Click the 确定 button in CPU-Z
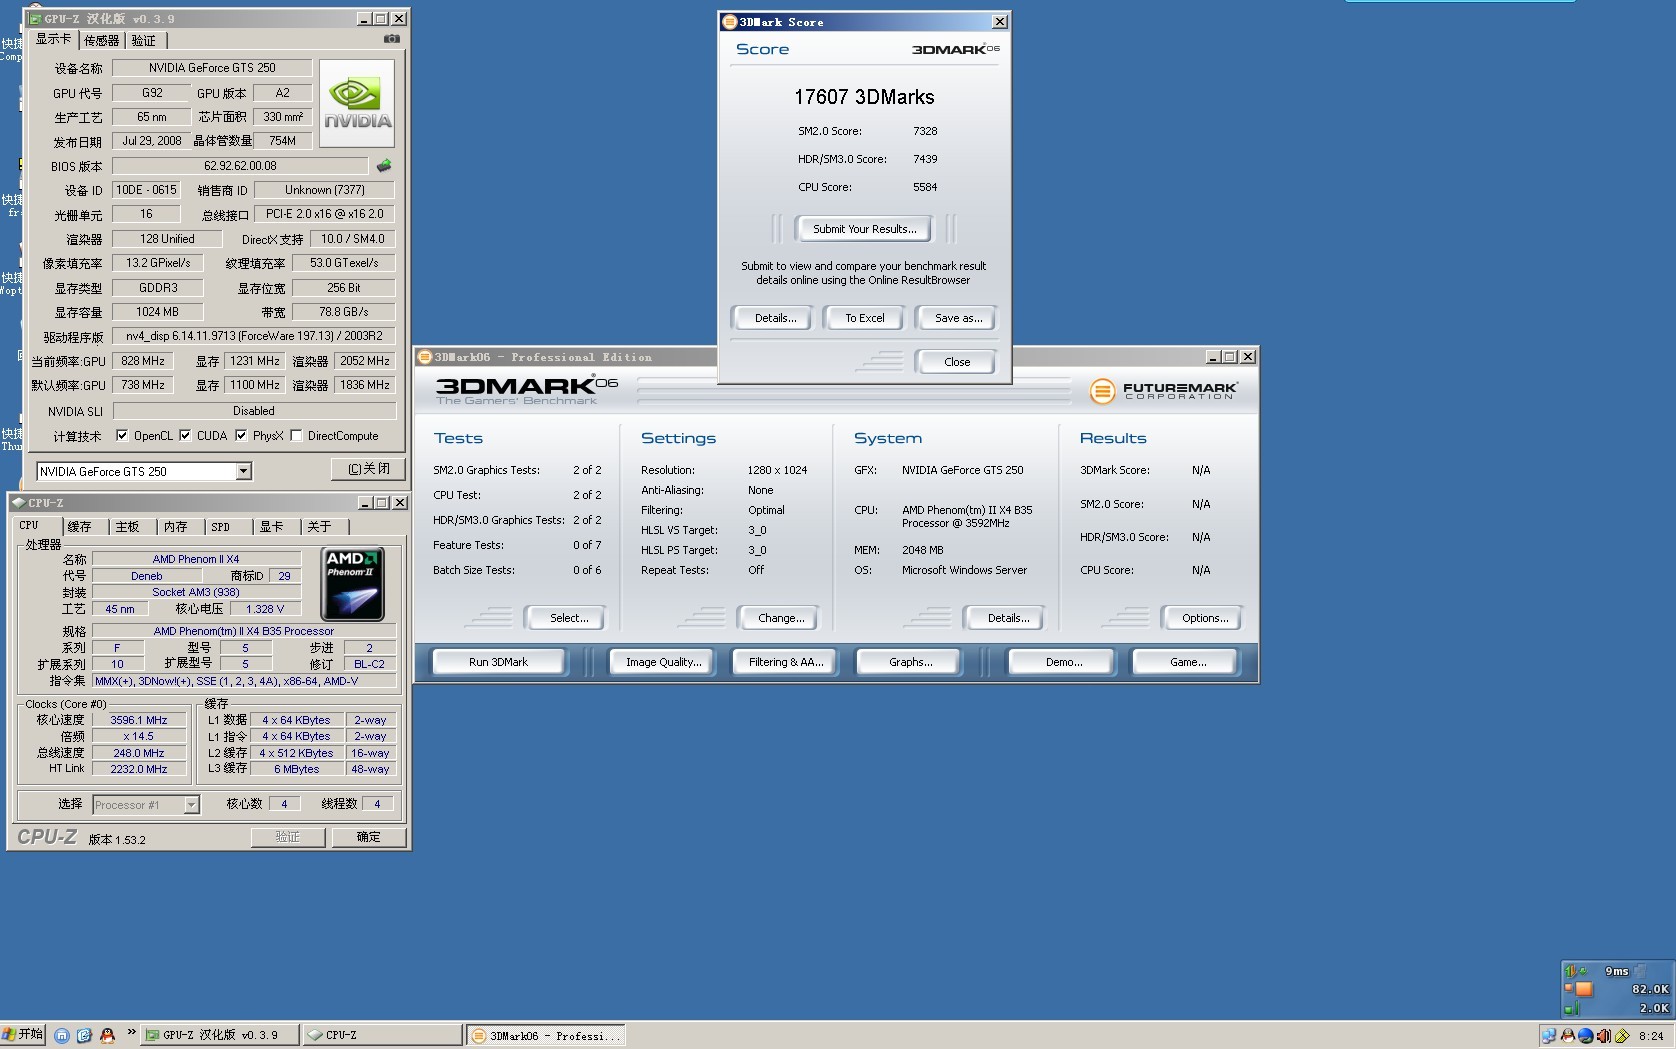1676x1049 pixels. coord(368,837)
